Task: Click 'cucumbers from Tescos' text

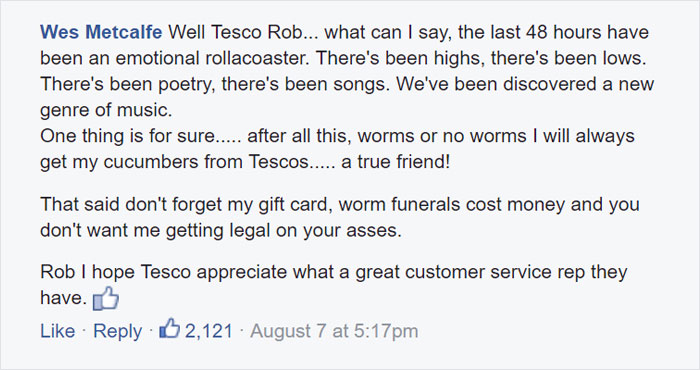Action: point(206,162)
